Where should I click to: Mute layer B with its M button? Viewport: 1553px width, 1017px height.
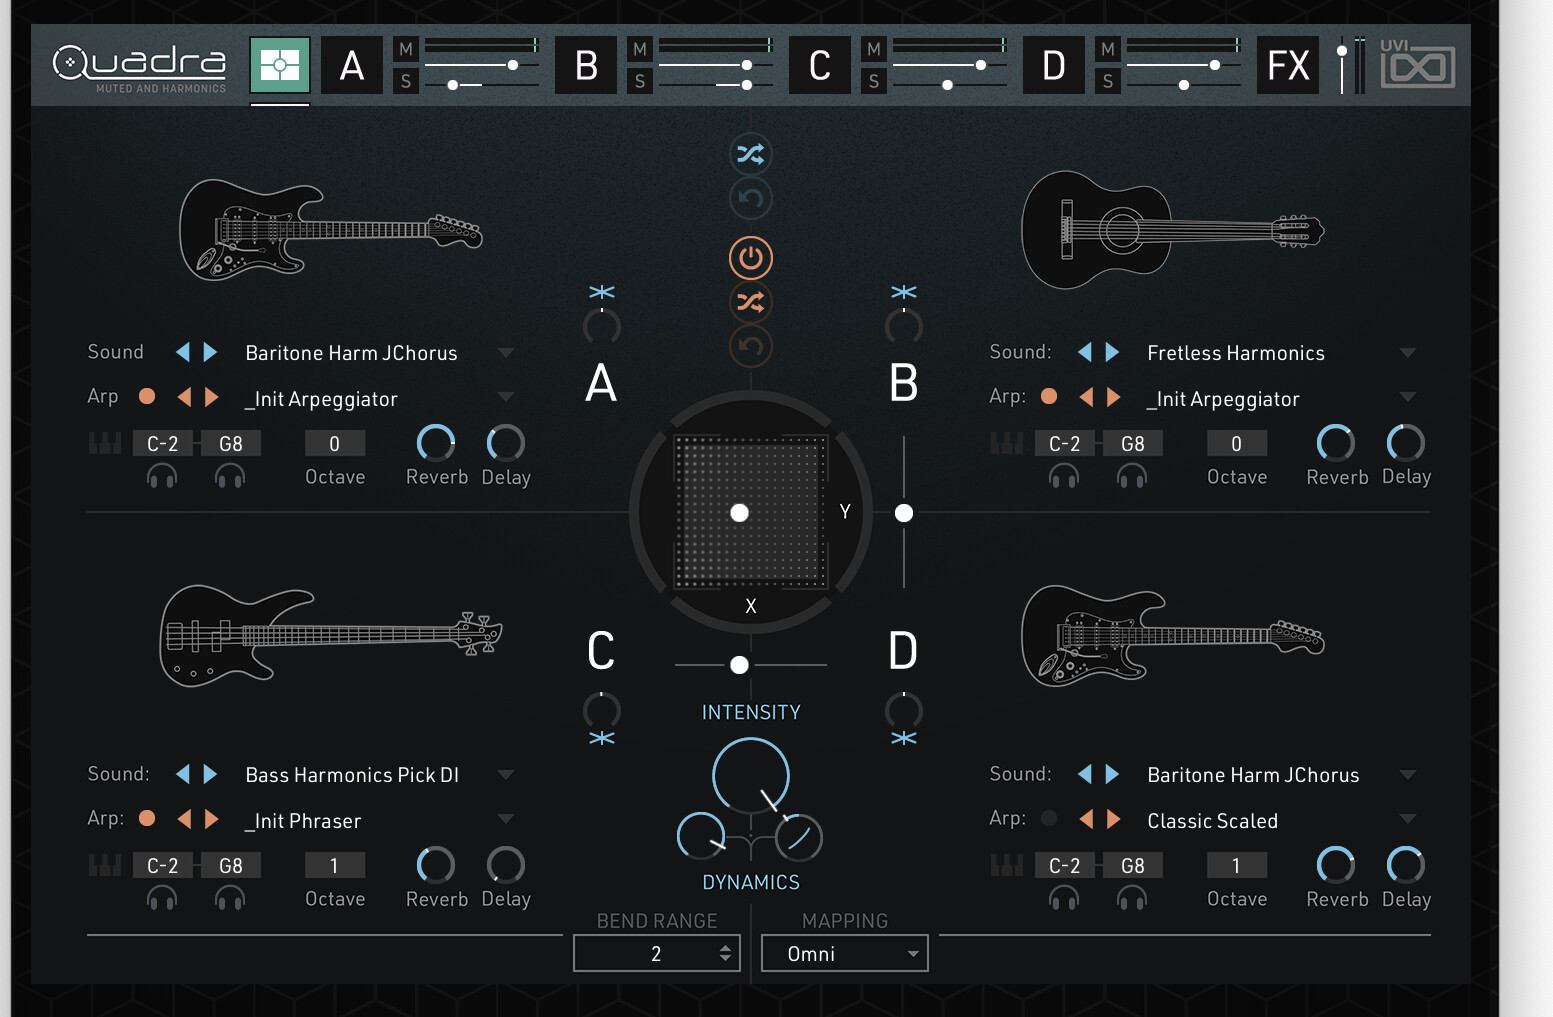[x=640, y=49]
